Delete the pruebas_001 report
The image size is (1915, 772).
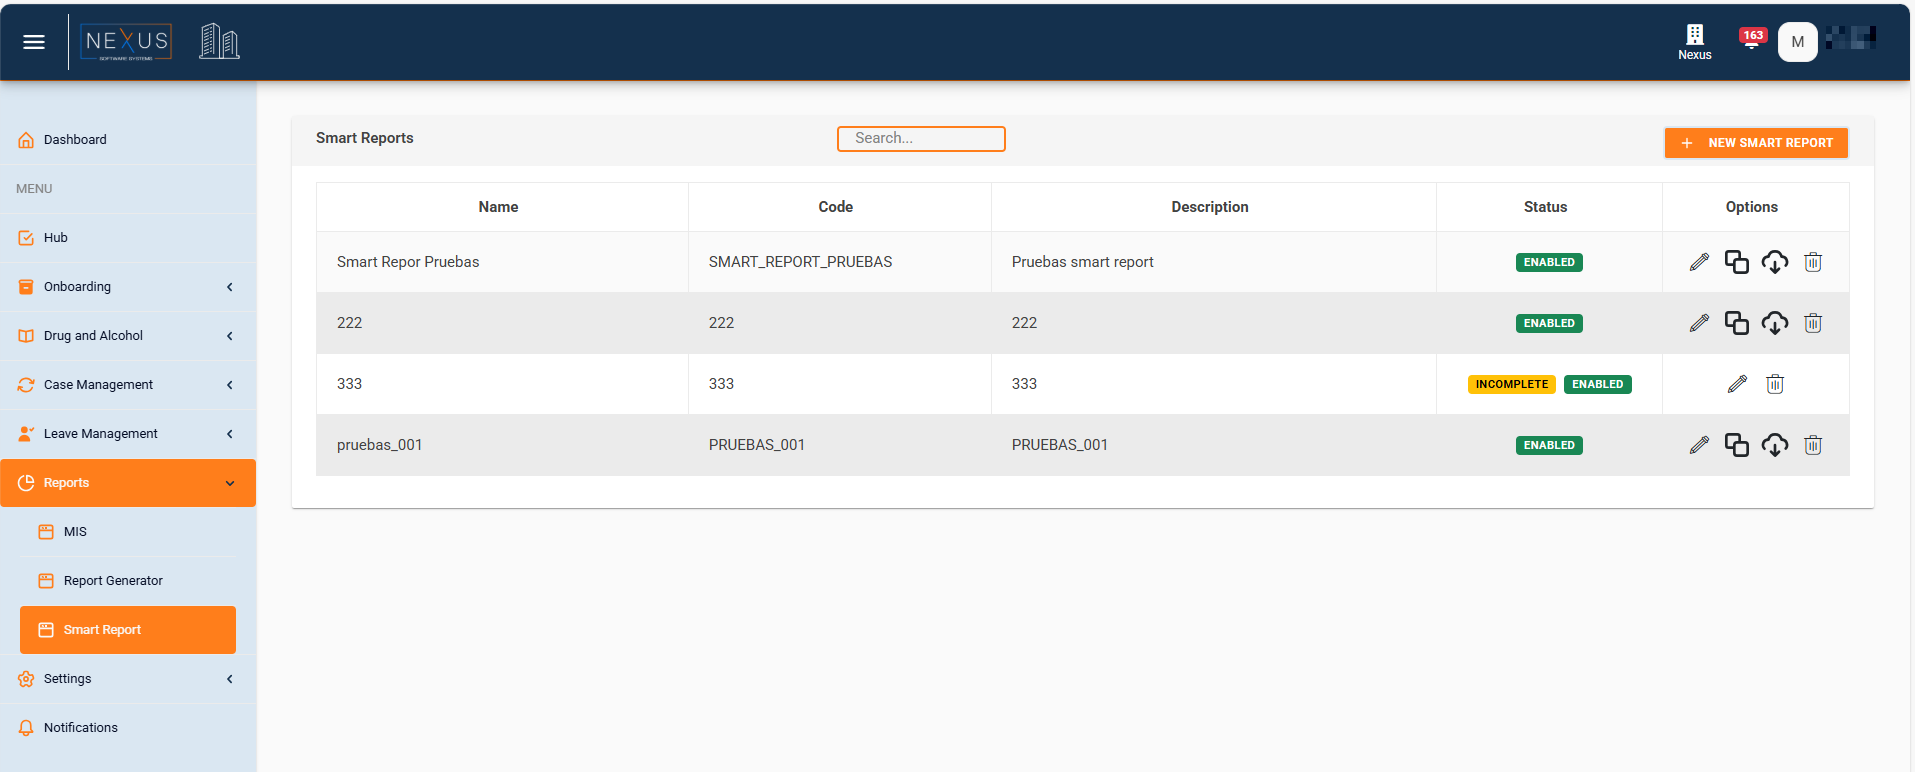pyautogui.click(x=1813, y=445)
